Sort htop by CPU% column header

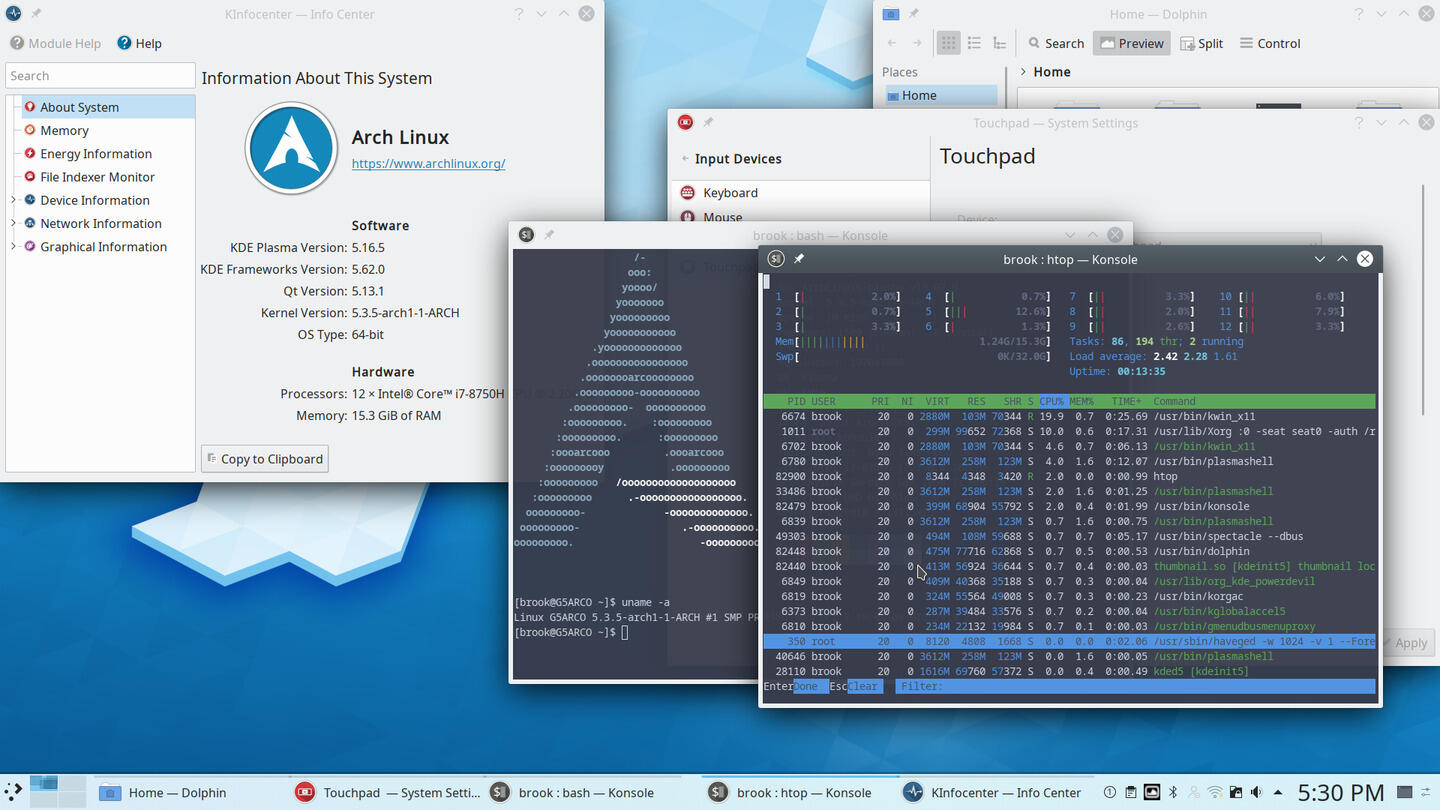tap(1051, 401)
